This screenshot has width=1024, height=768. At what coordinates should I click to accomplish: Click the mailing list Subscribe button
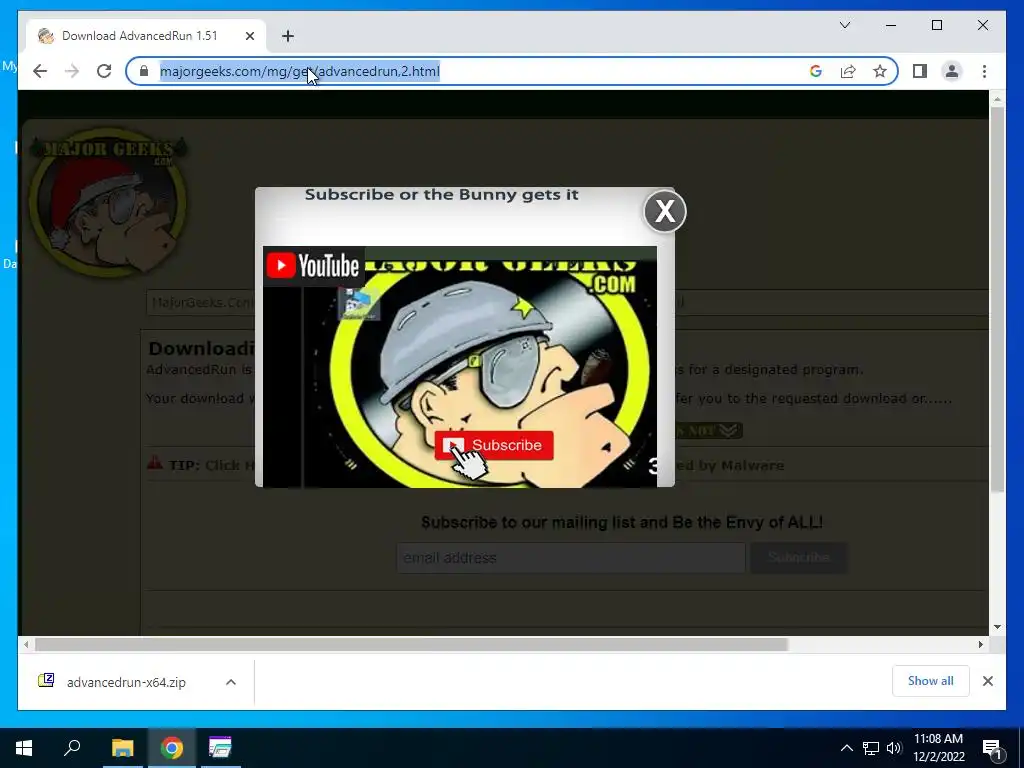coord(799,558)
